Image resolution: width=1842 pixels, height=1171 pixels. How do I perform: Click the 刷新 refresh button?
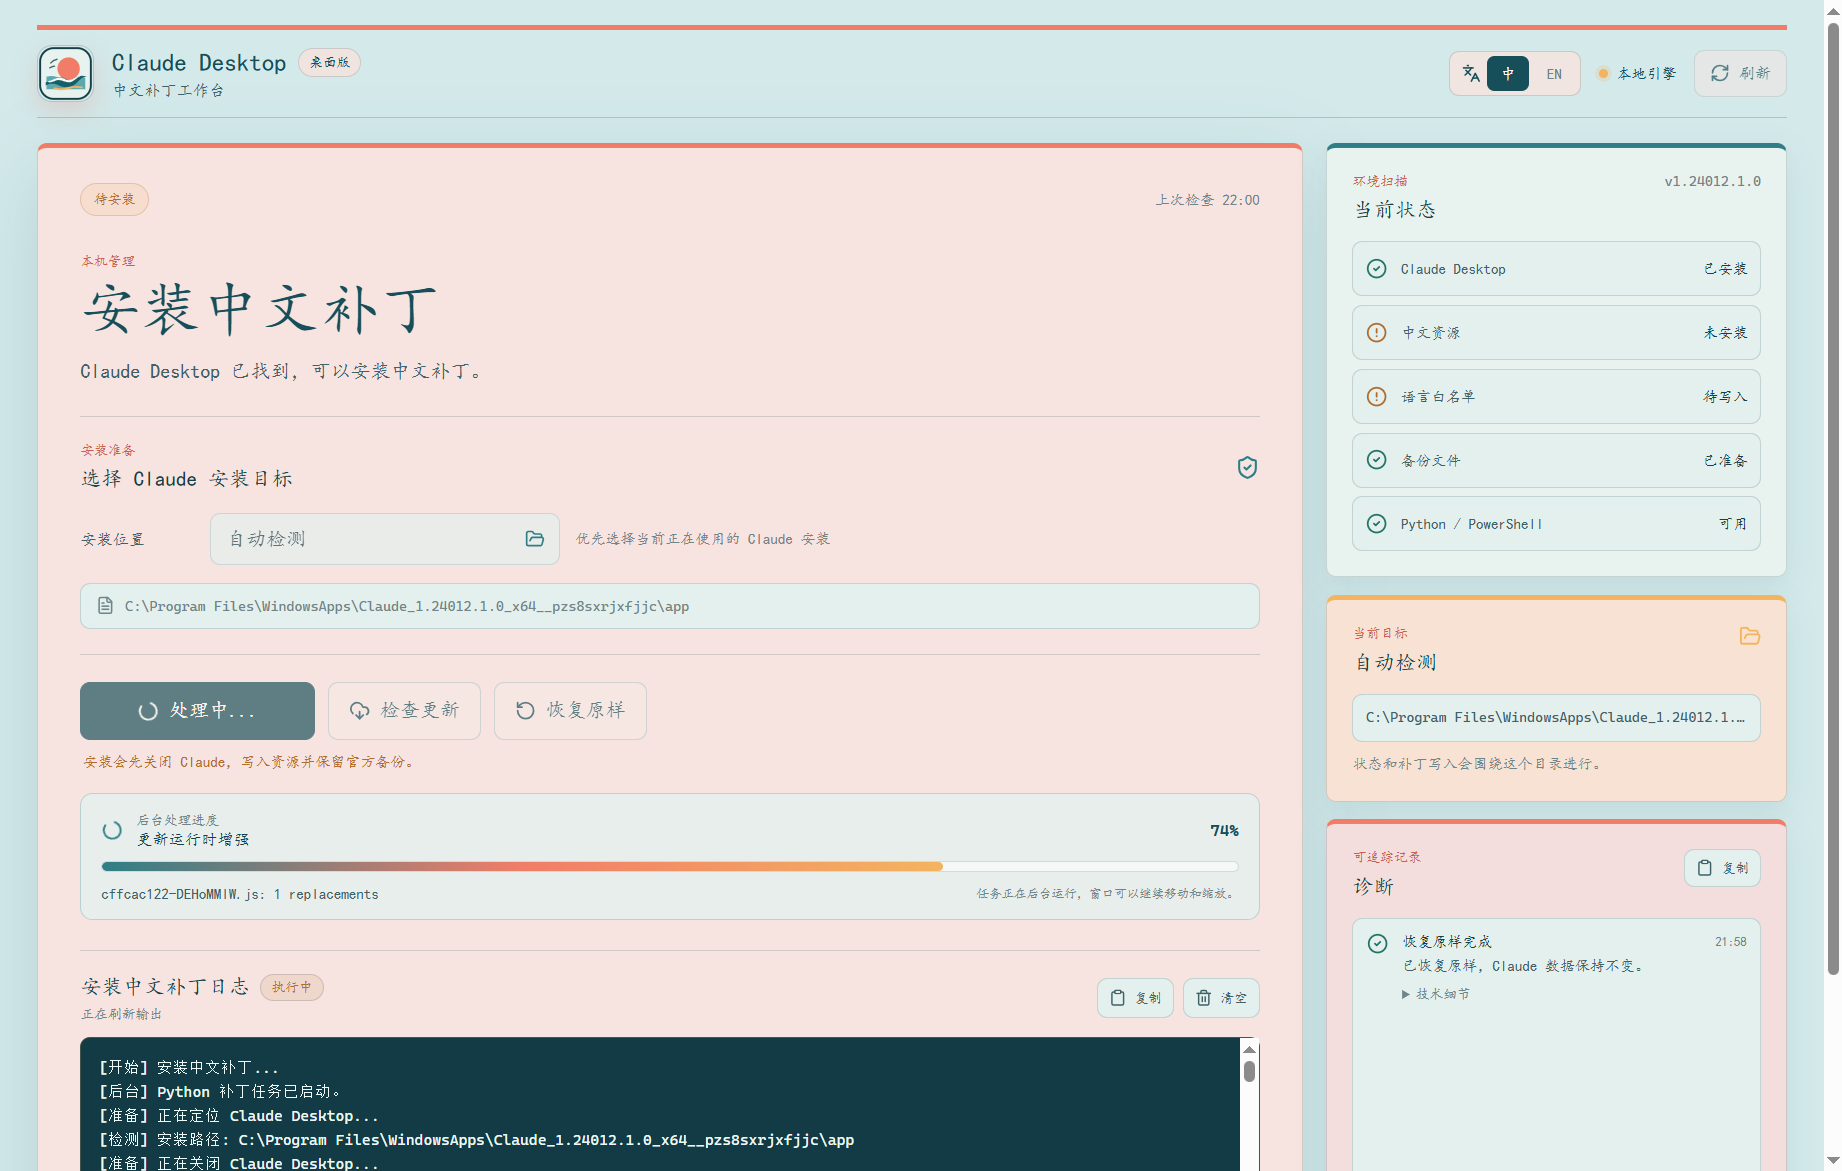click(x=1740, y=74)
